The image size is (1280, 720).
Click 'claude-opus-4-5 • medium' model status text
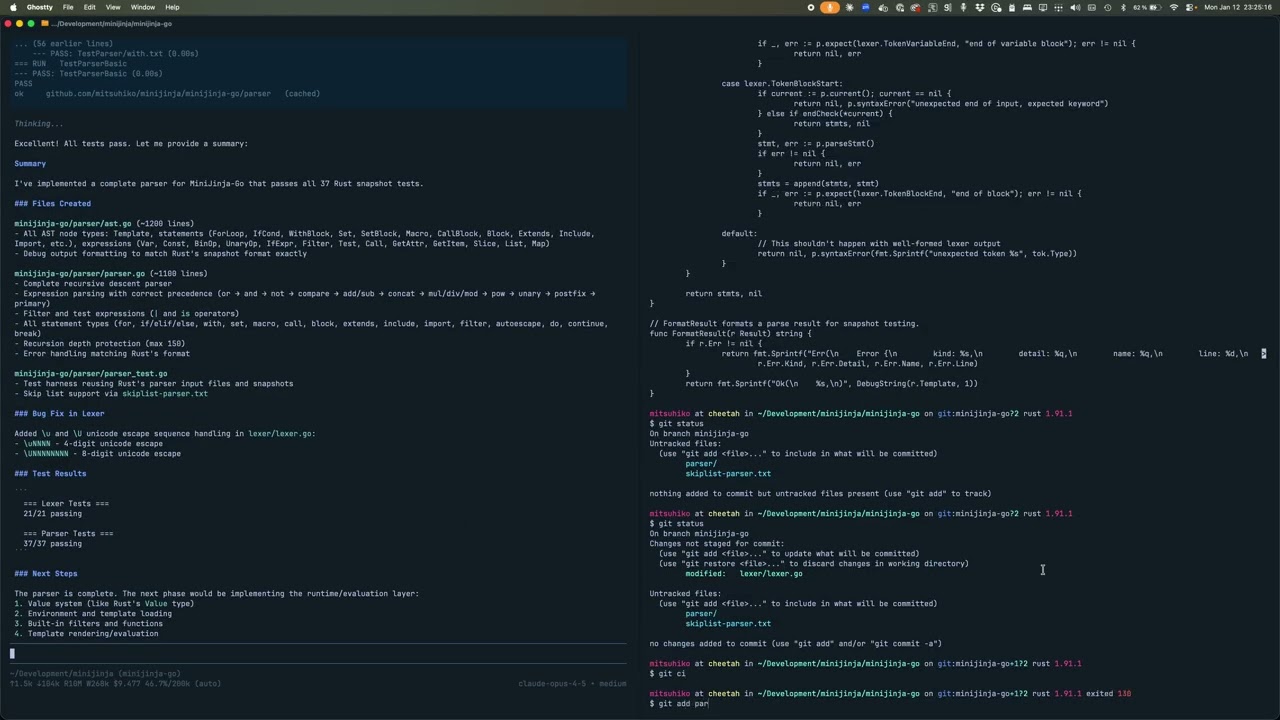pos(572,684)
